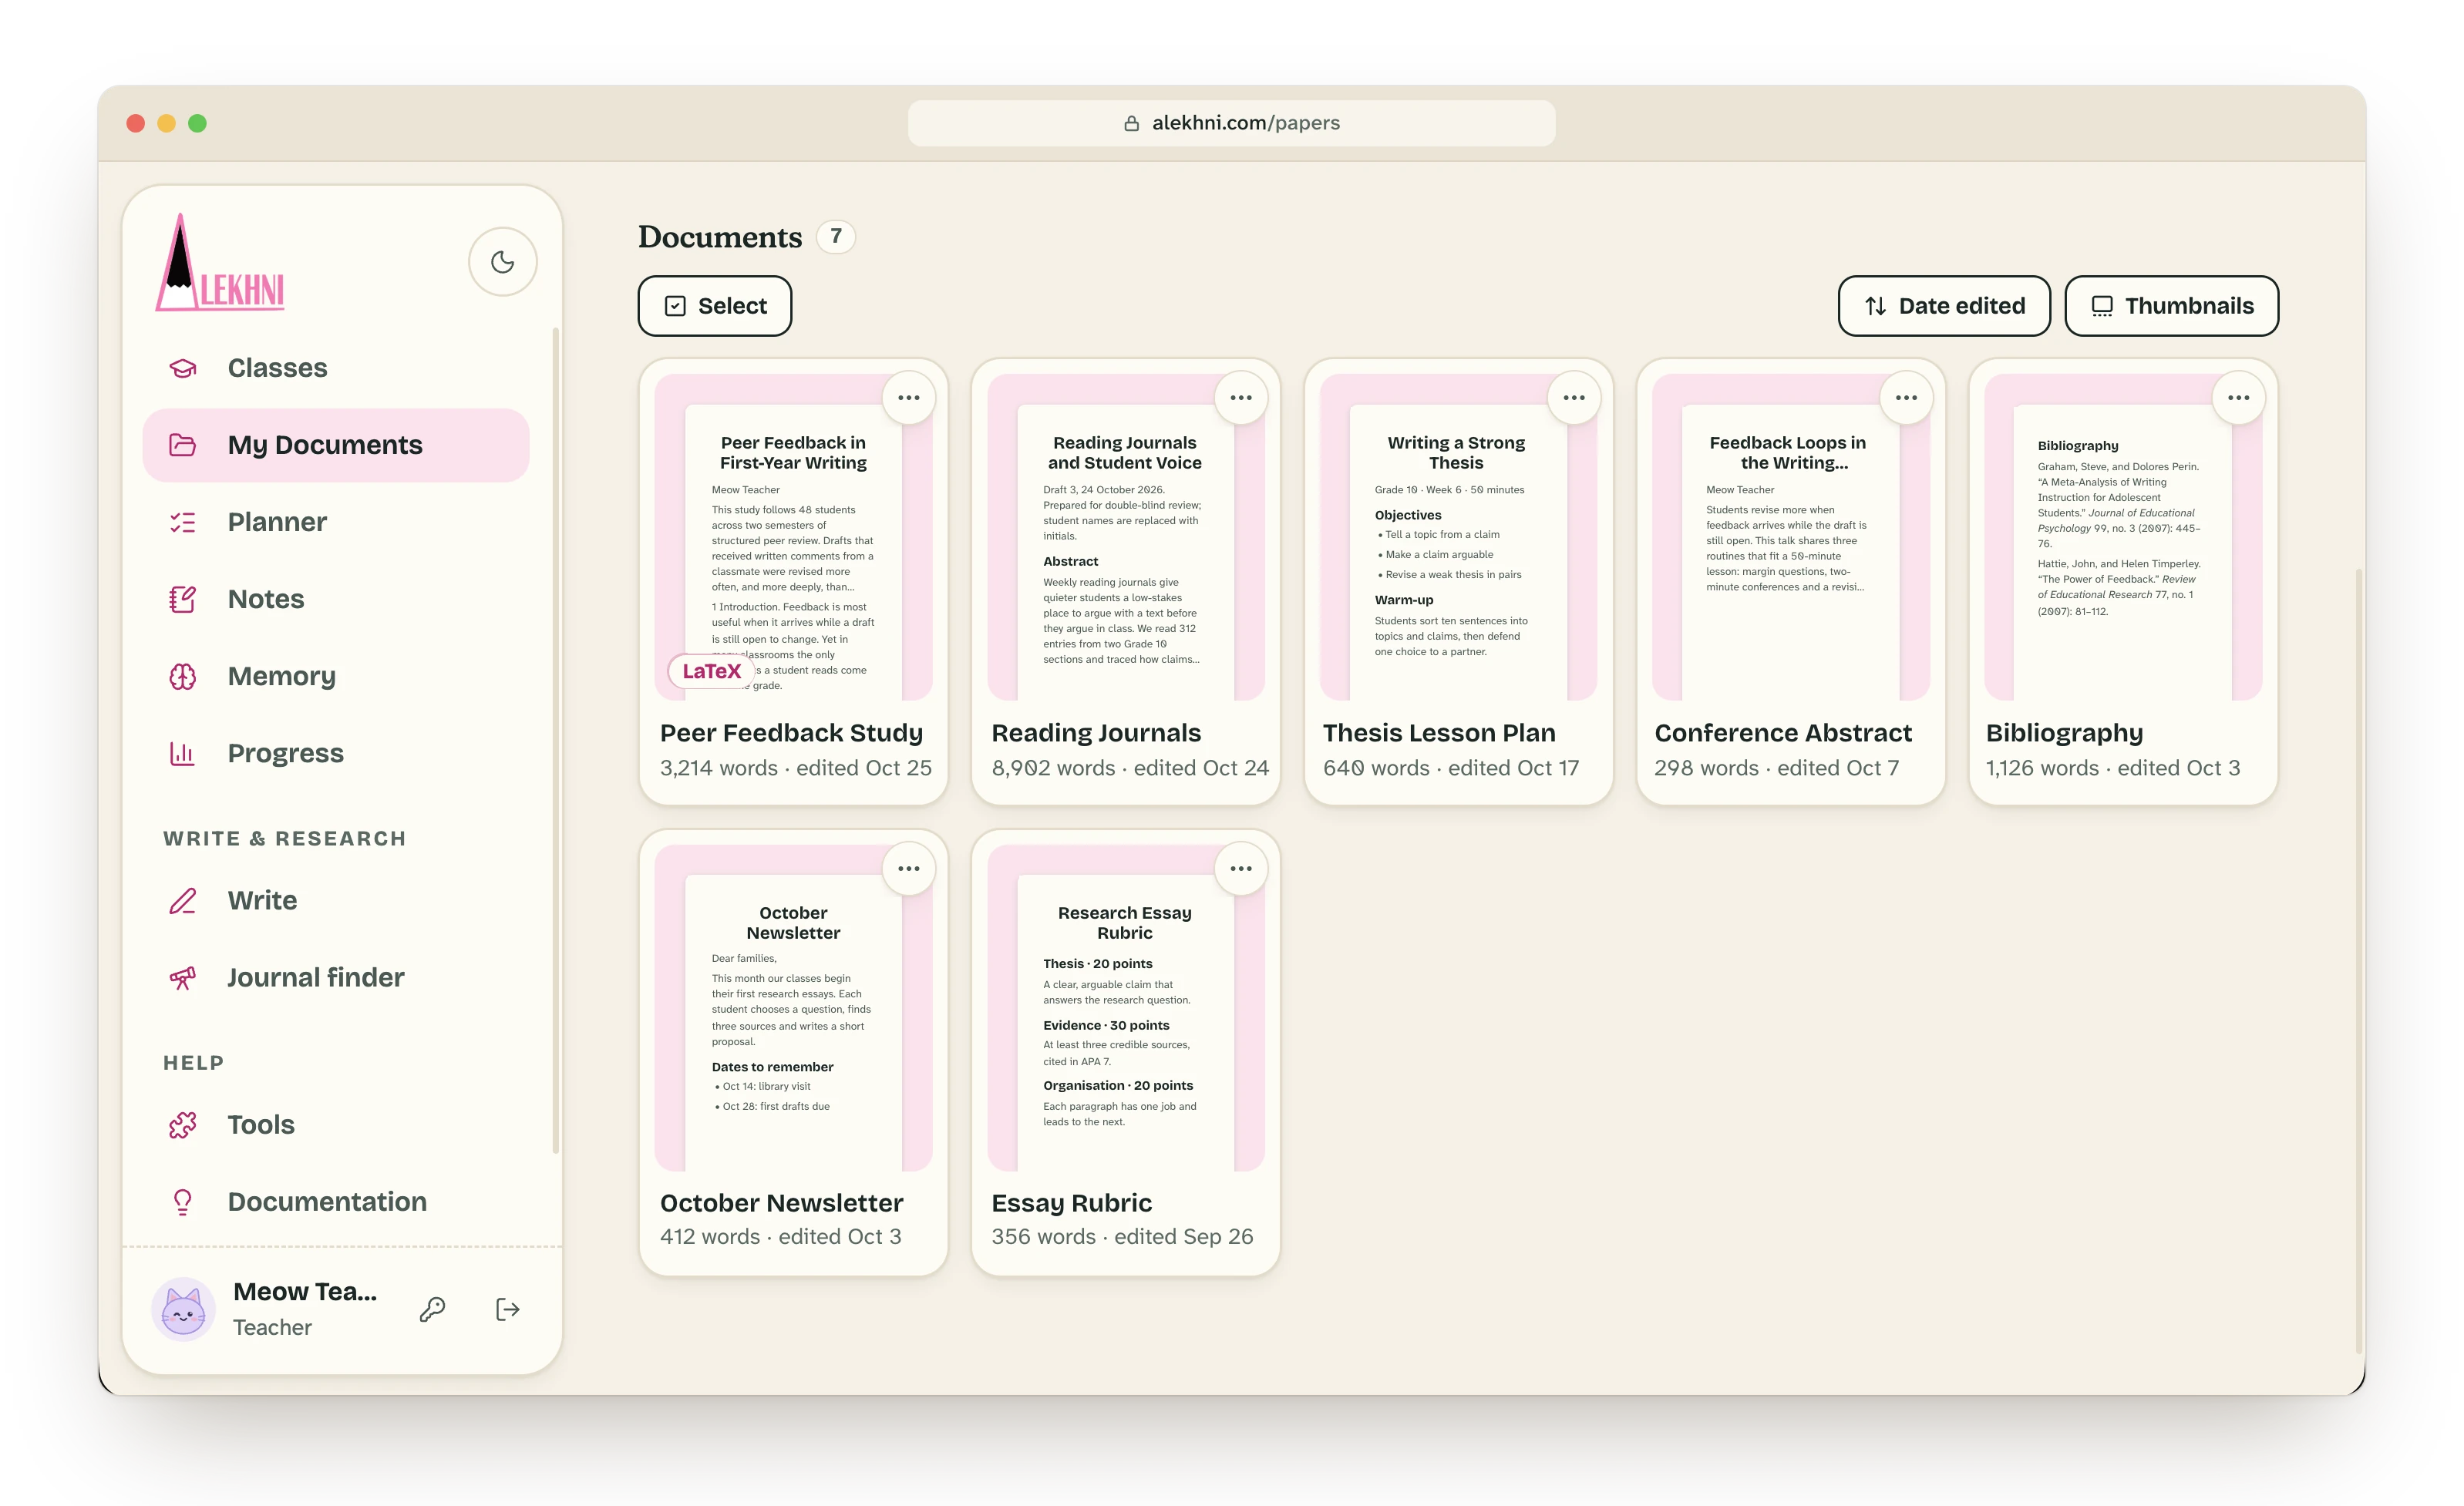Click the key icon beside Meow Teacher
Viewport: 2464px width, 1506px height.
[433, 1309]
